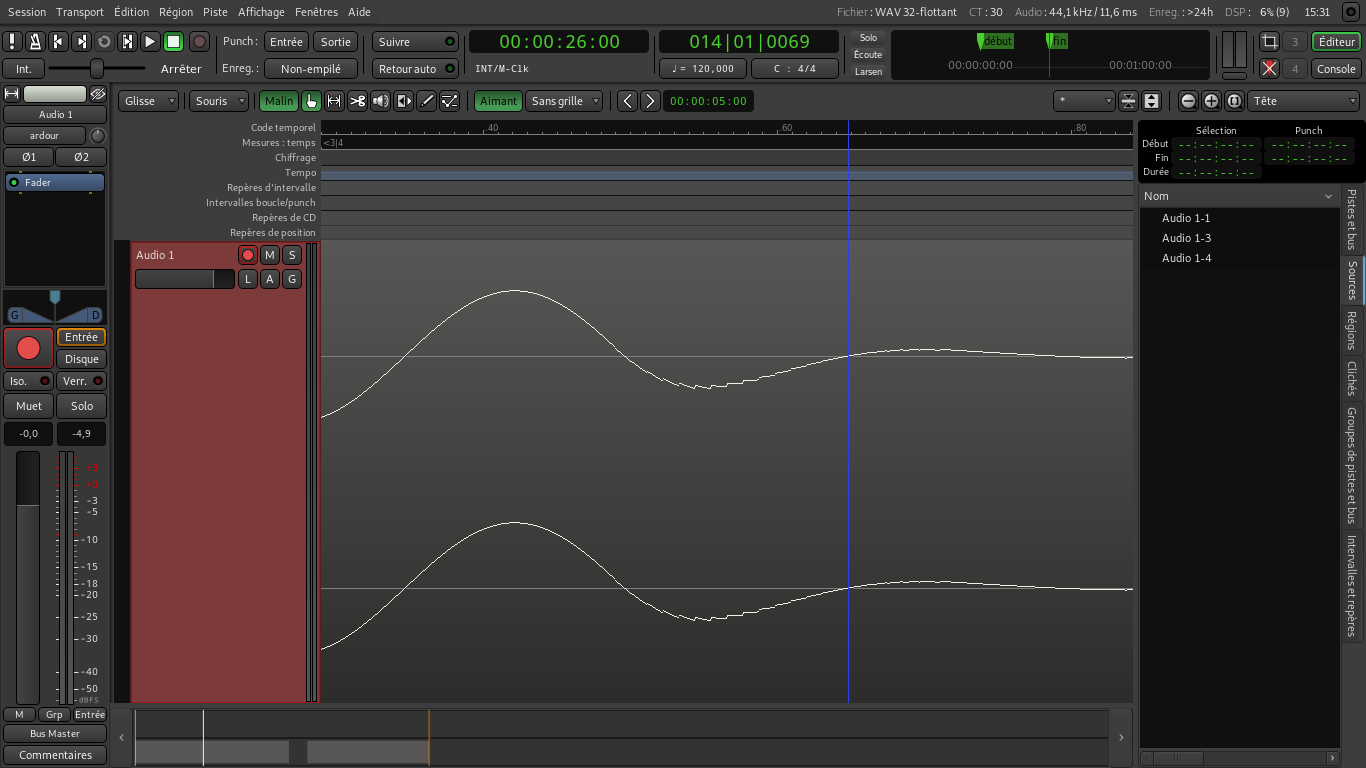Click the shuttle speed slider handle
1366x768 pixels.
(97, 68)
